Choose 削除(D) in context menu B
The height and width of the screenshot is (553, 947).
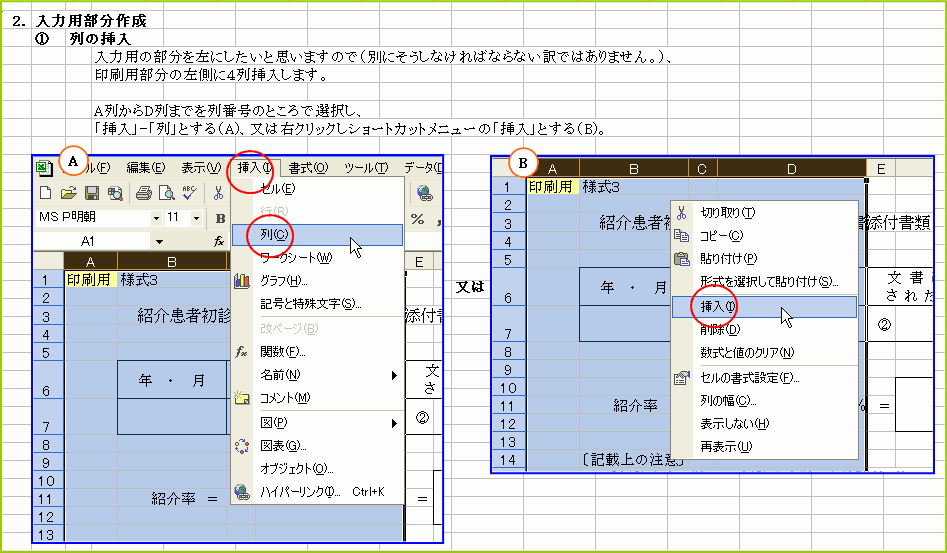pyautogui.click(x=765, y=330)
